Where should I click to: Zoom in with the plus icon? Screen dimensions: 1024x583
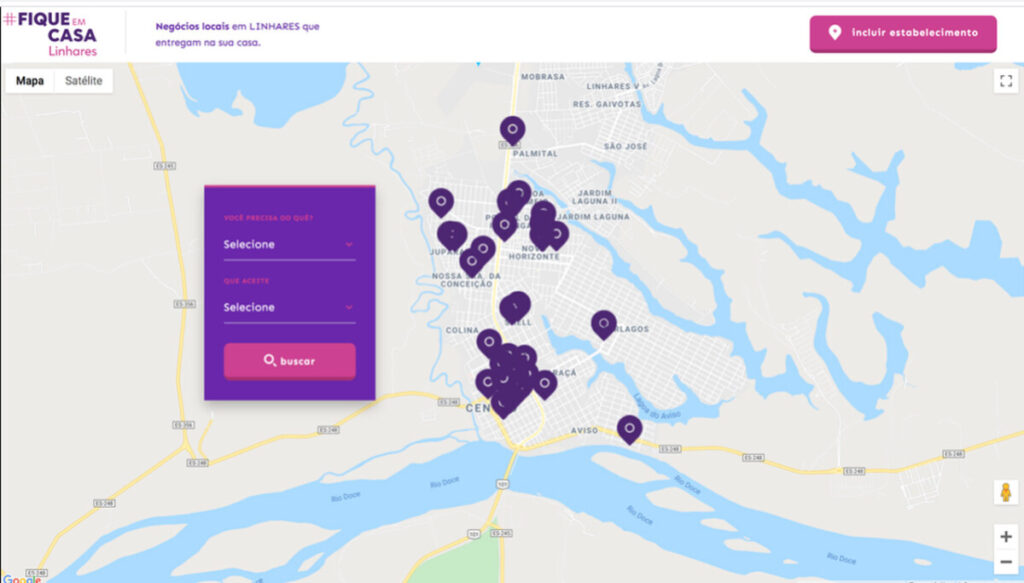point(1006,537)
